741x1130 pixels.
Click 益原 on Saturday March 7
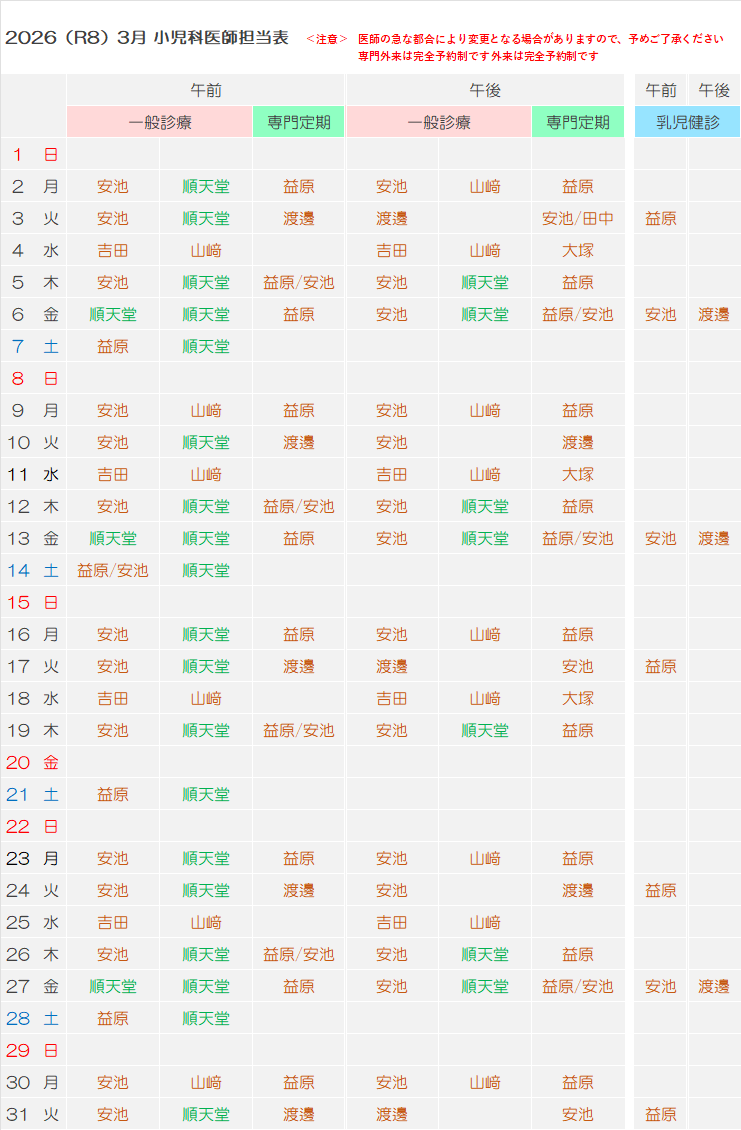pyautogui.click(x=113, y=346)
